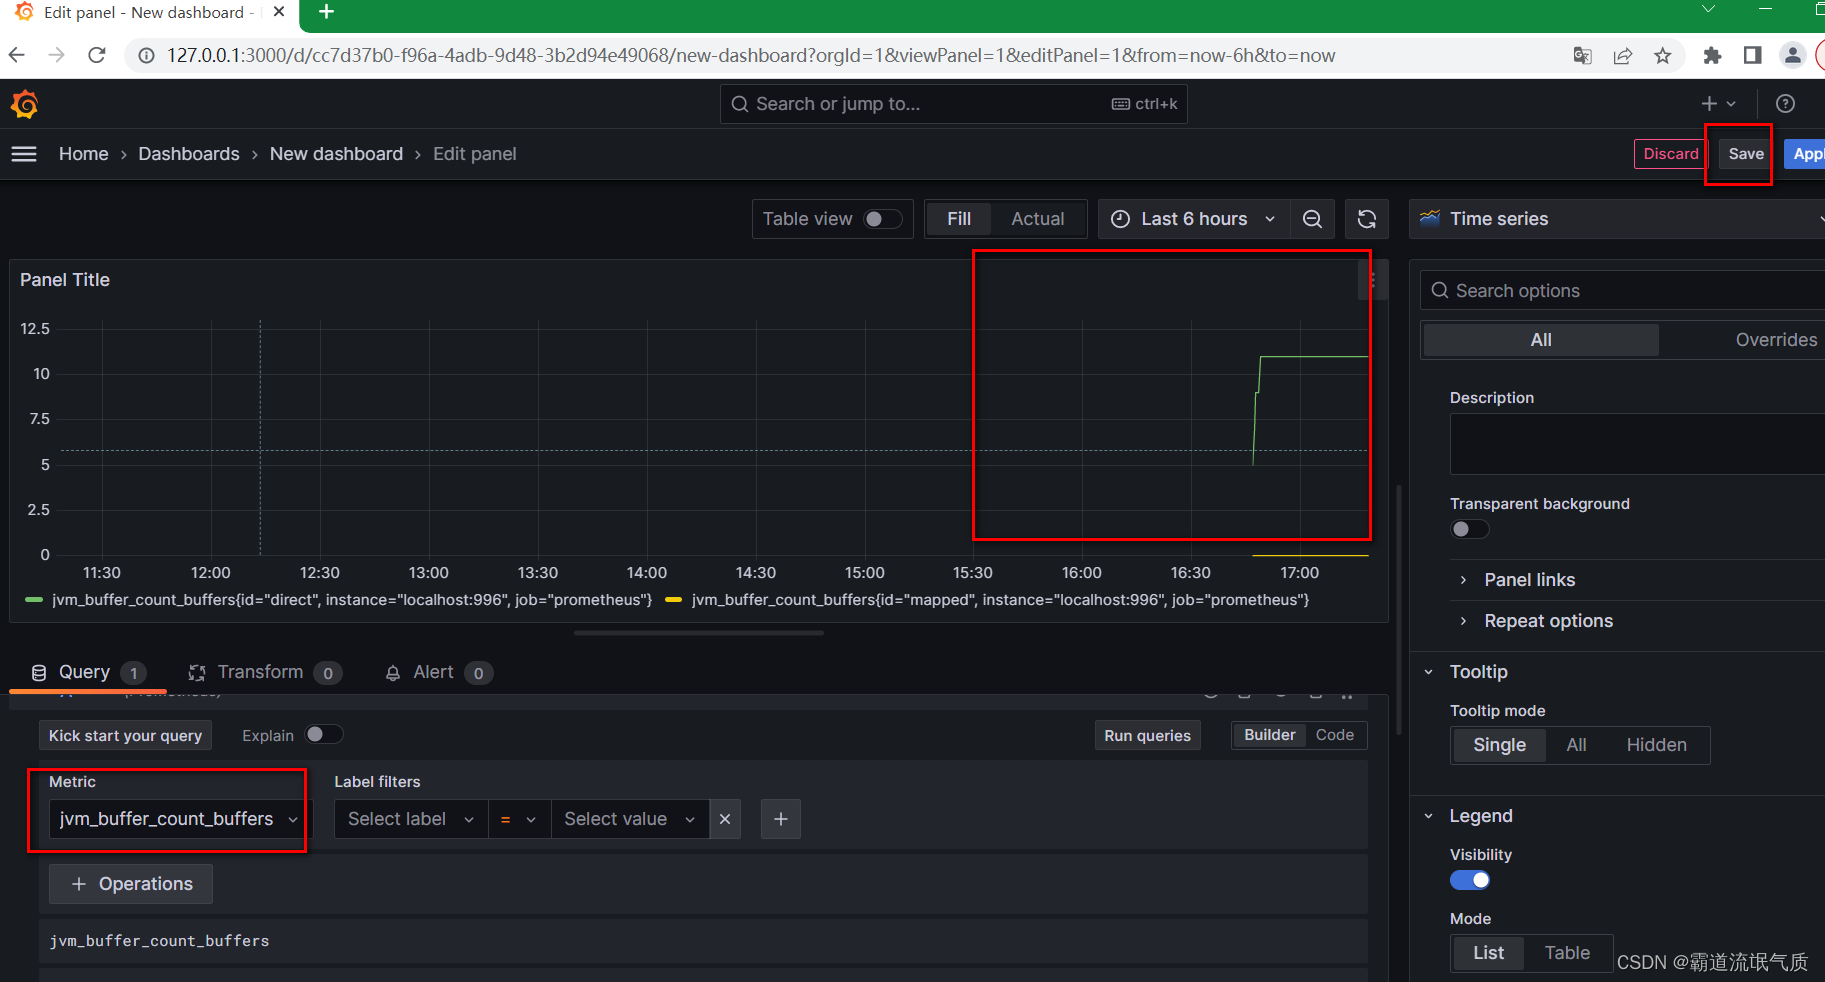Click the add Operations button

pos(131,884)
